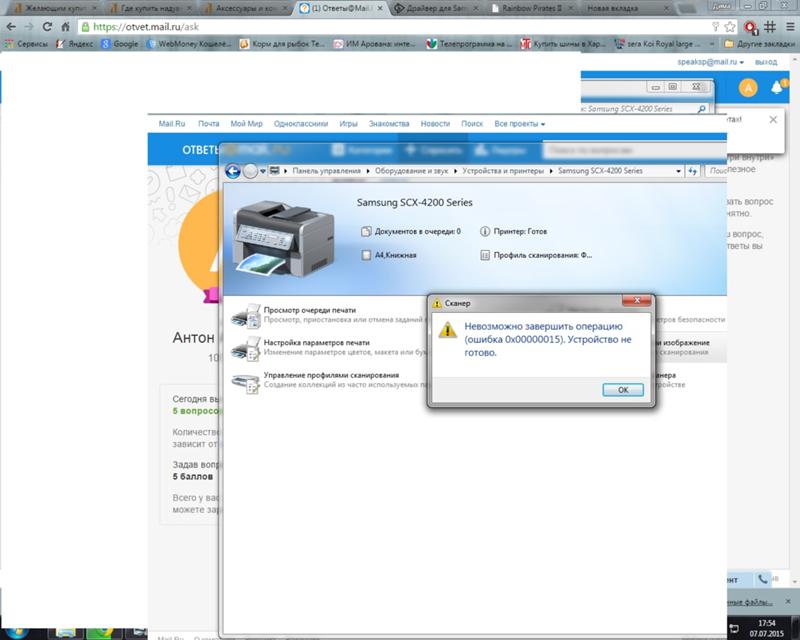Open Почта in the Mail.Ru navigation

pyautogui.click(x=209, y=124)
